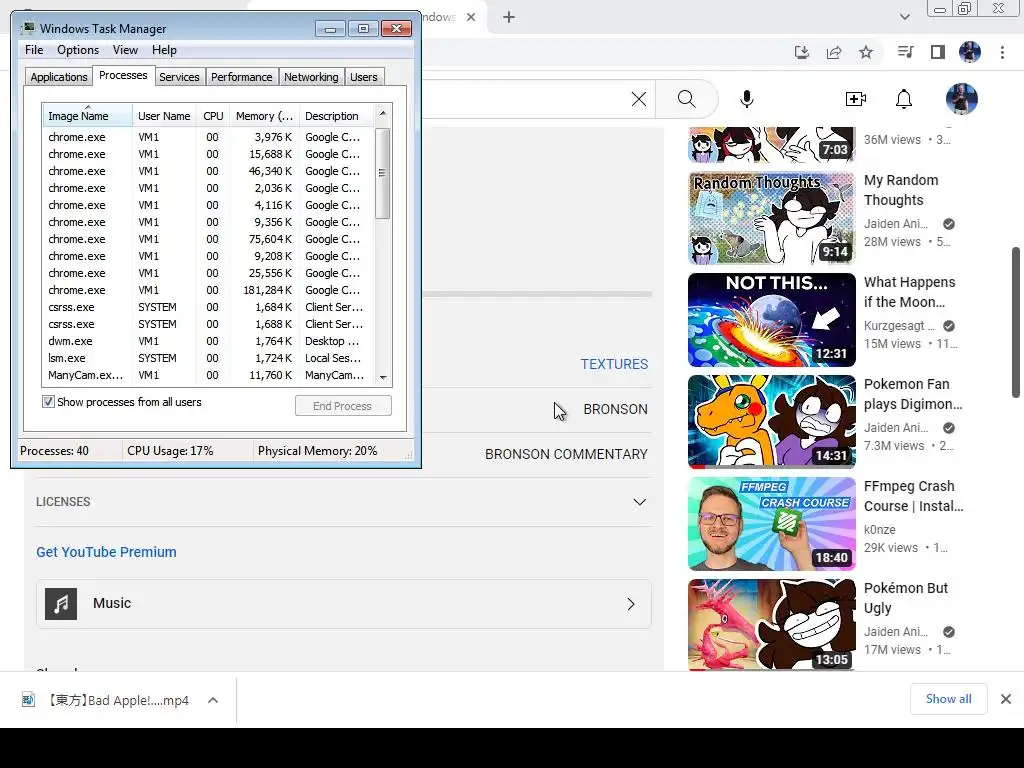Screen dimensions: 1024x768
Task: Start voice search with microphone icon
Action: pyautogui.click(x=747, y=99)
